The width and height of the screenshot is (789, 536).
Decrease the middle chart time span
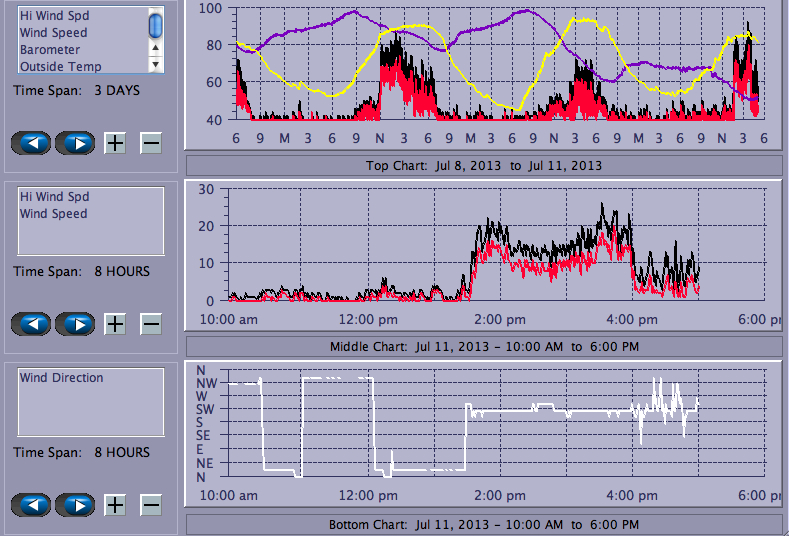click(150, 324)
